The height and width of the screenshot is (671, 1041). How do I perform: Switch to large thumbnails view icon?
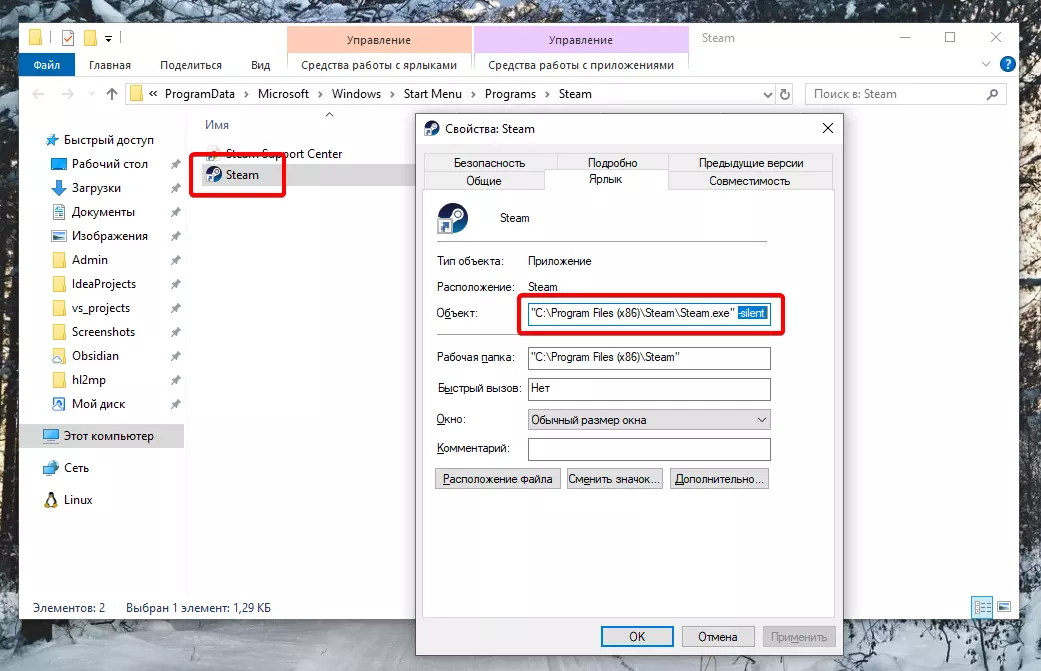(1004, 607)
